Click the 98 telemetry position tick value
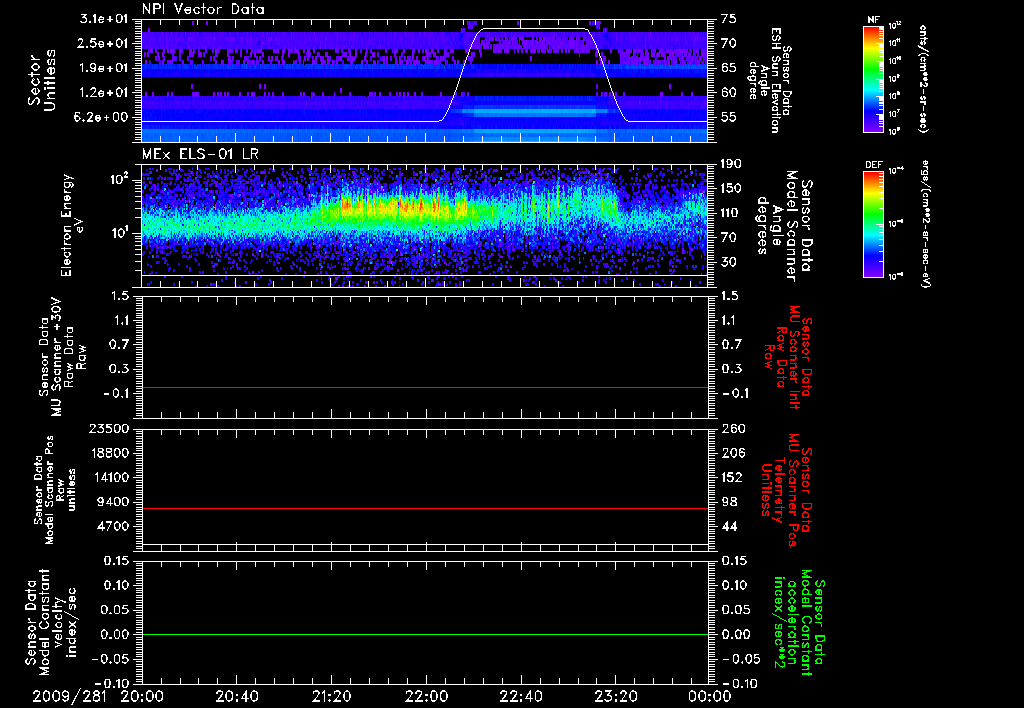 pos(729,502)
